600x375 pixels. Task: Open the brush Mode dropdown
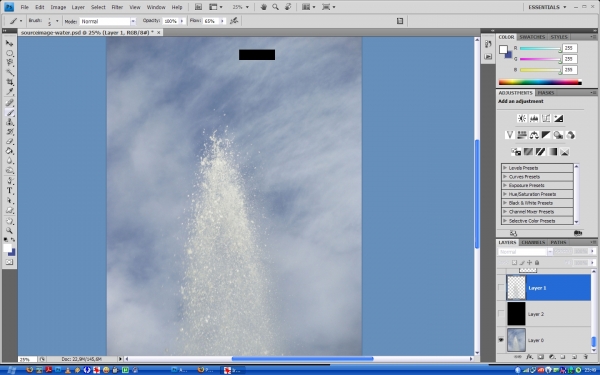click(108, 21)
